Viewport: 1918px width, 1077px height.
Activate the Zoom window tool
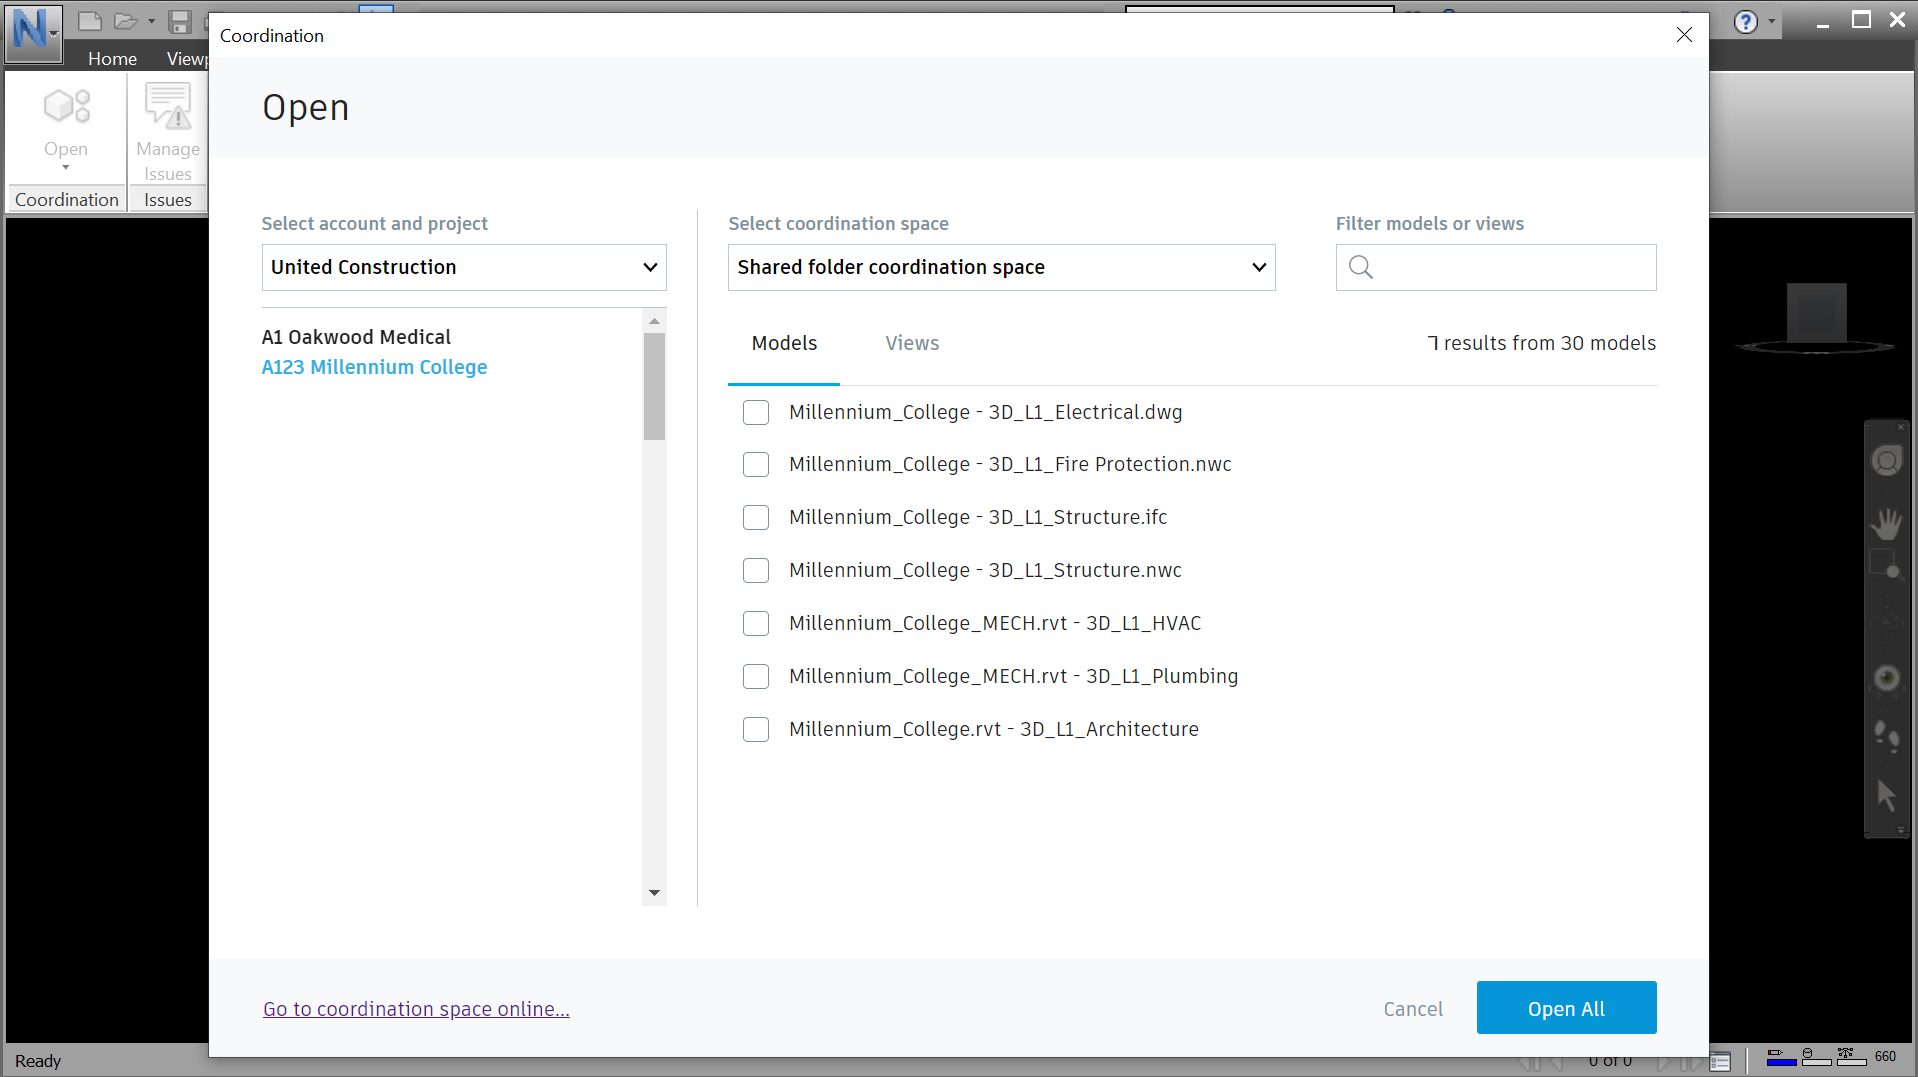point(1886,562)
